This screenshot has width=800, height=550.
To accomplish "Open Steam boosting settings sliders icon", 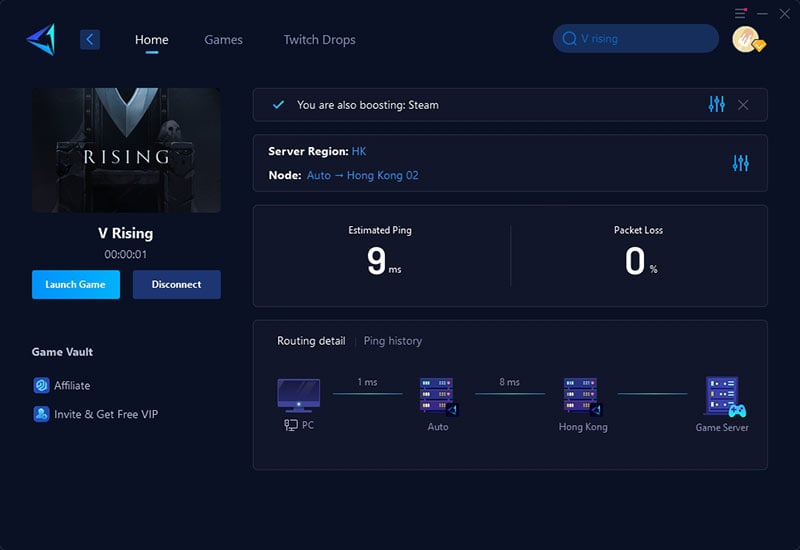I will 716,104.
